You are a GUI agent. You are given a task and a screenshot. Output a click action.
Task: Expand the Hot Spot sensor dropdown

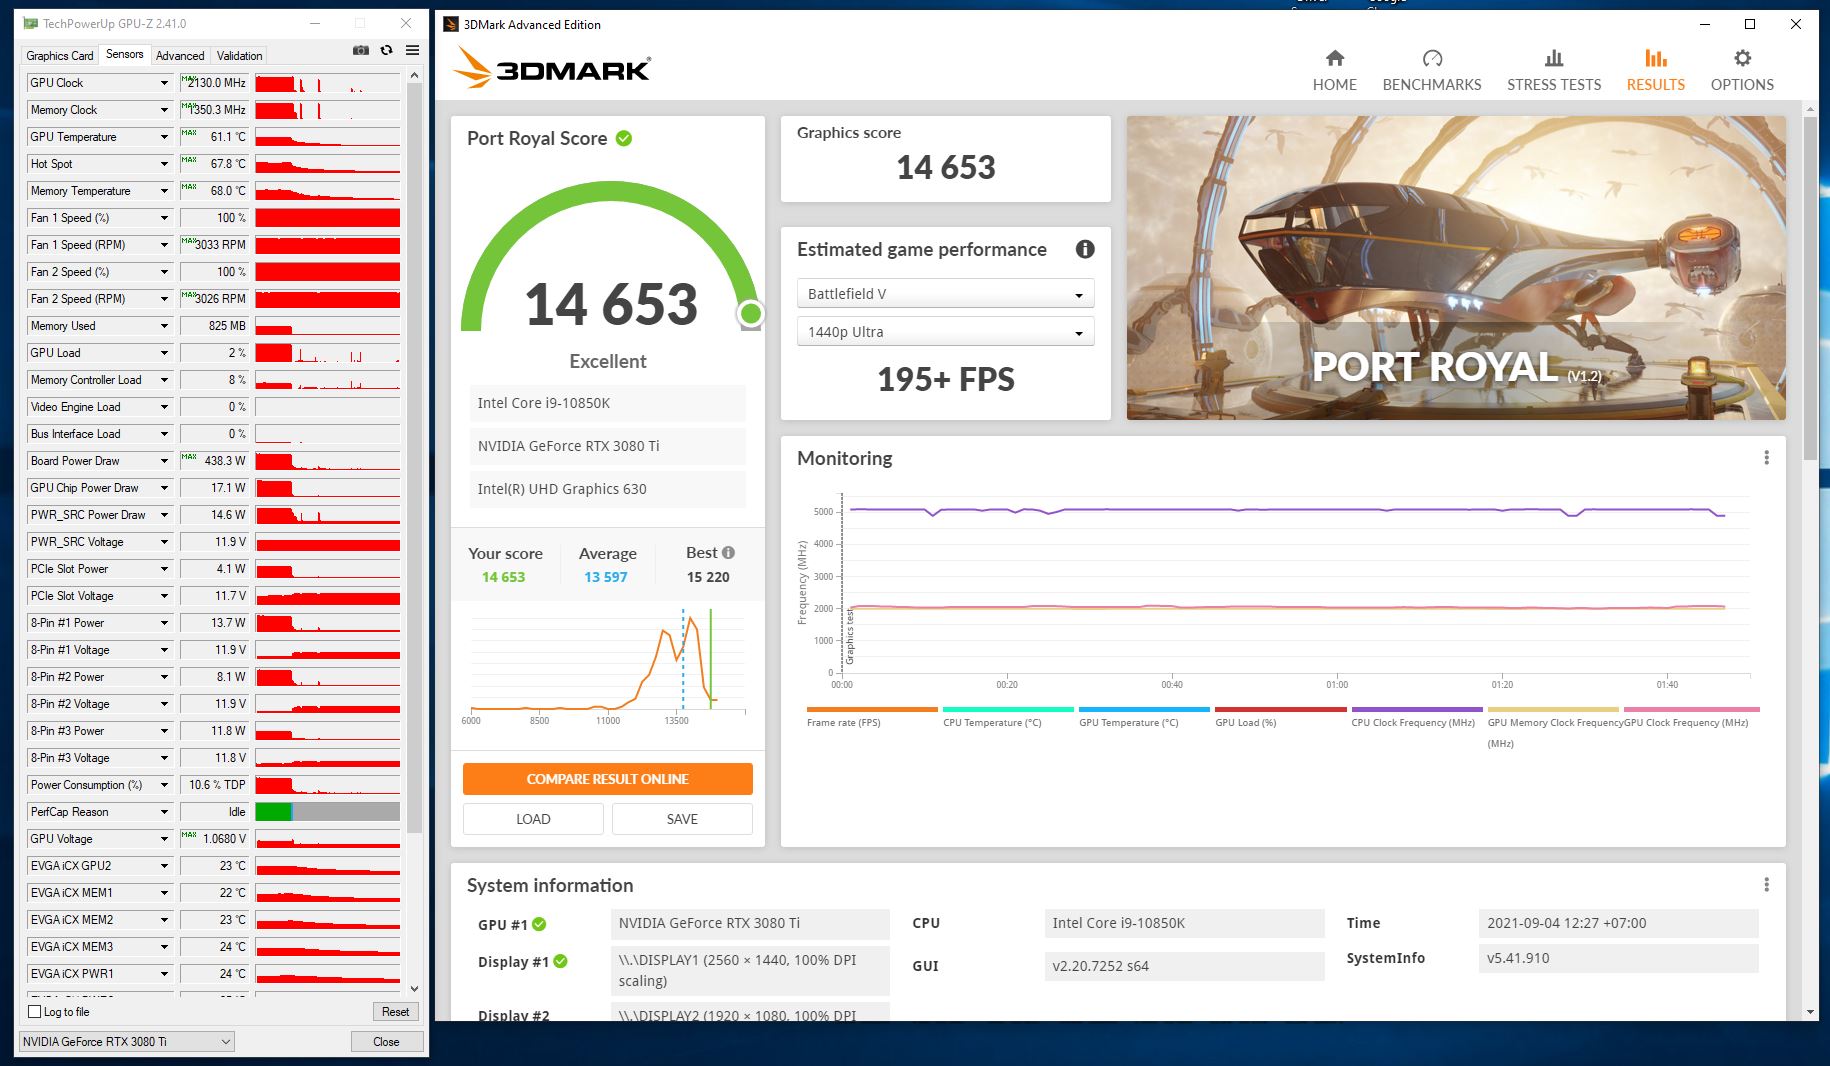pos(165,164)
